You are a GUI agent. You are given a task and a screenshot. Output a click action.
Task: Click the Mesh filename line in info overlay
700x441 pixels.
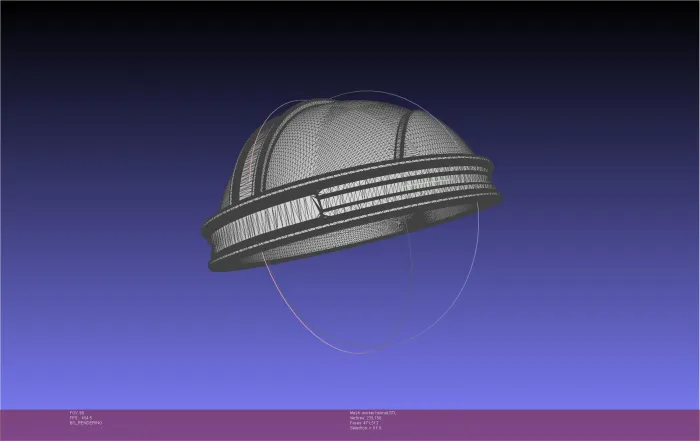point(373,413)
